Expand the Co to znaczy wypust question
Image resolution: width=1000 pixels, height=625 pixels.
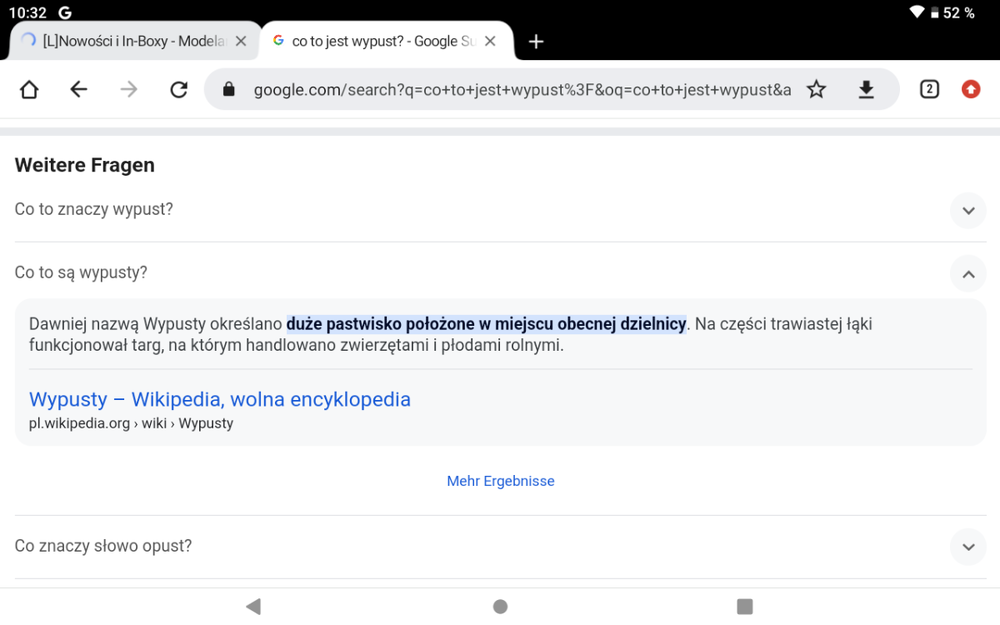[967, 210]
